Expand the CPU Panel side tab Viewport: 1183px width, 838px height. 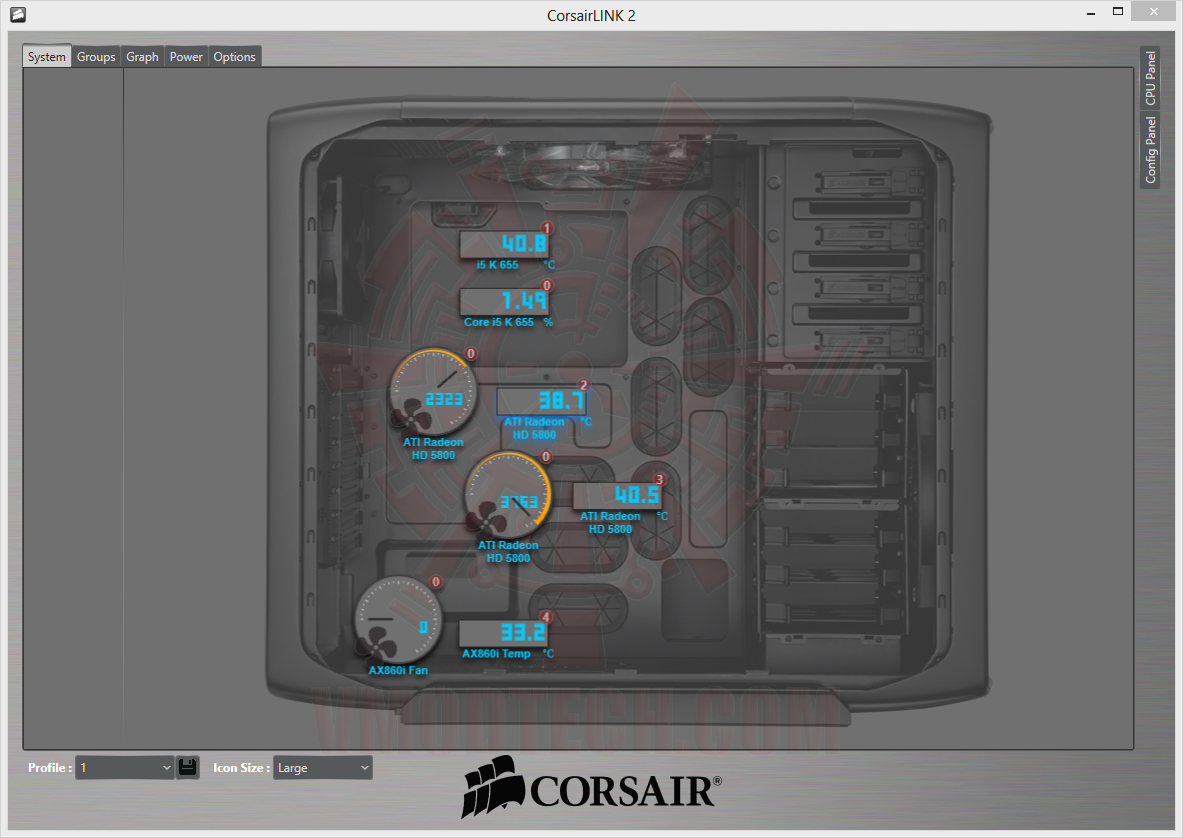pos(1150,78)
